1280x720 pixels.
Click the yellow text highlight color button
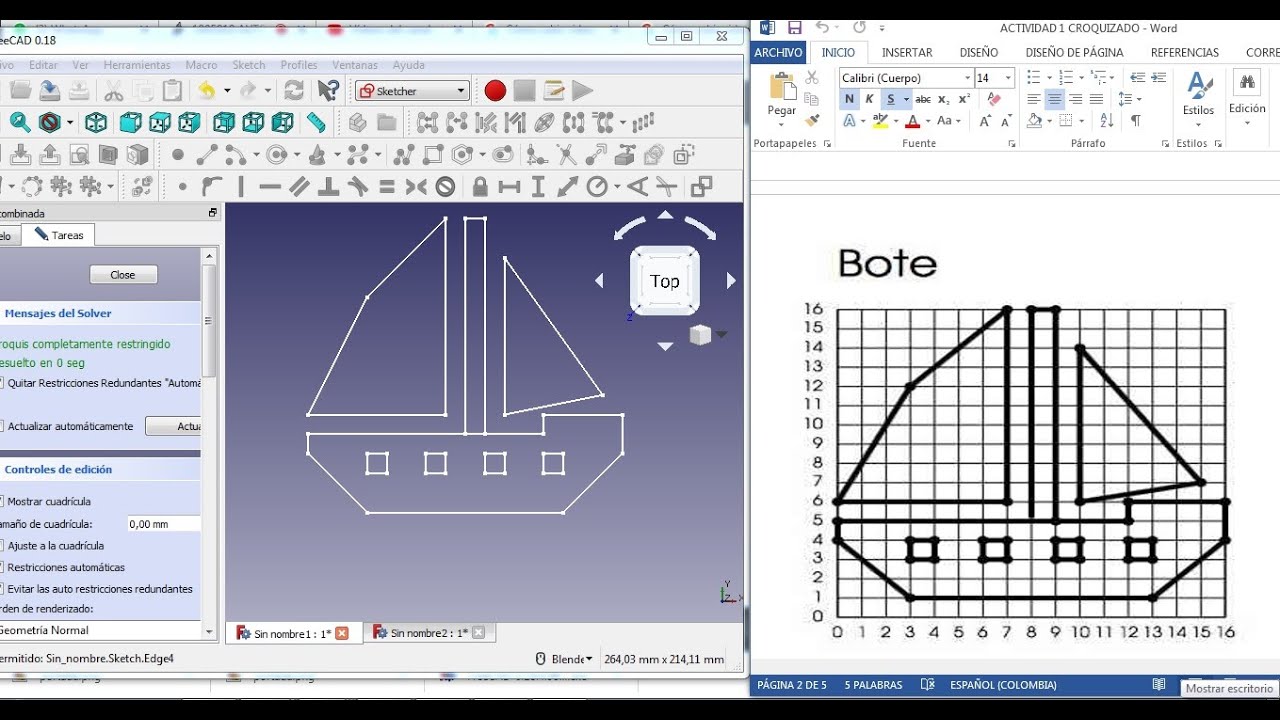pos(880,120)
